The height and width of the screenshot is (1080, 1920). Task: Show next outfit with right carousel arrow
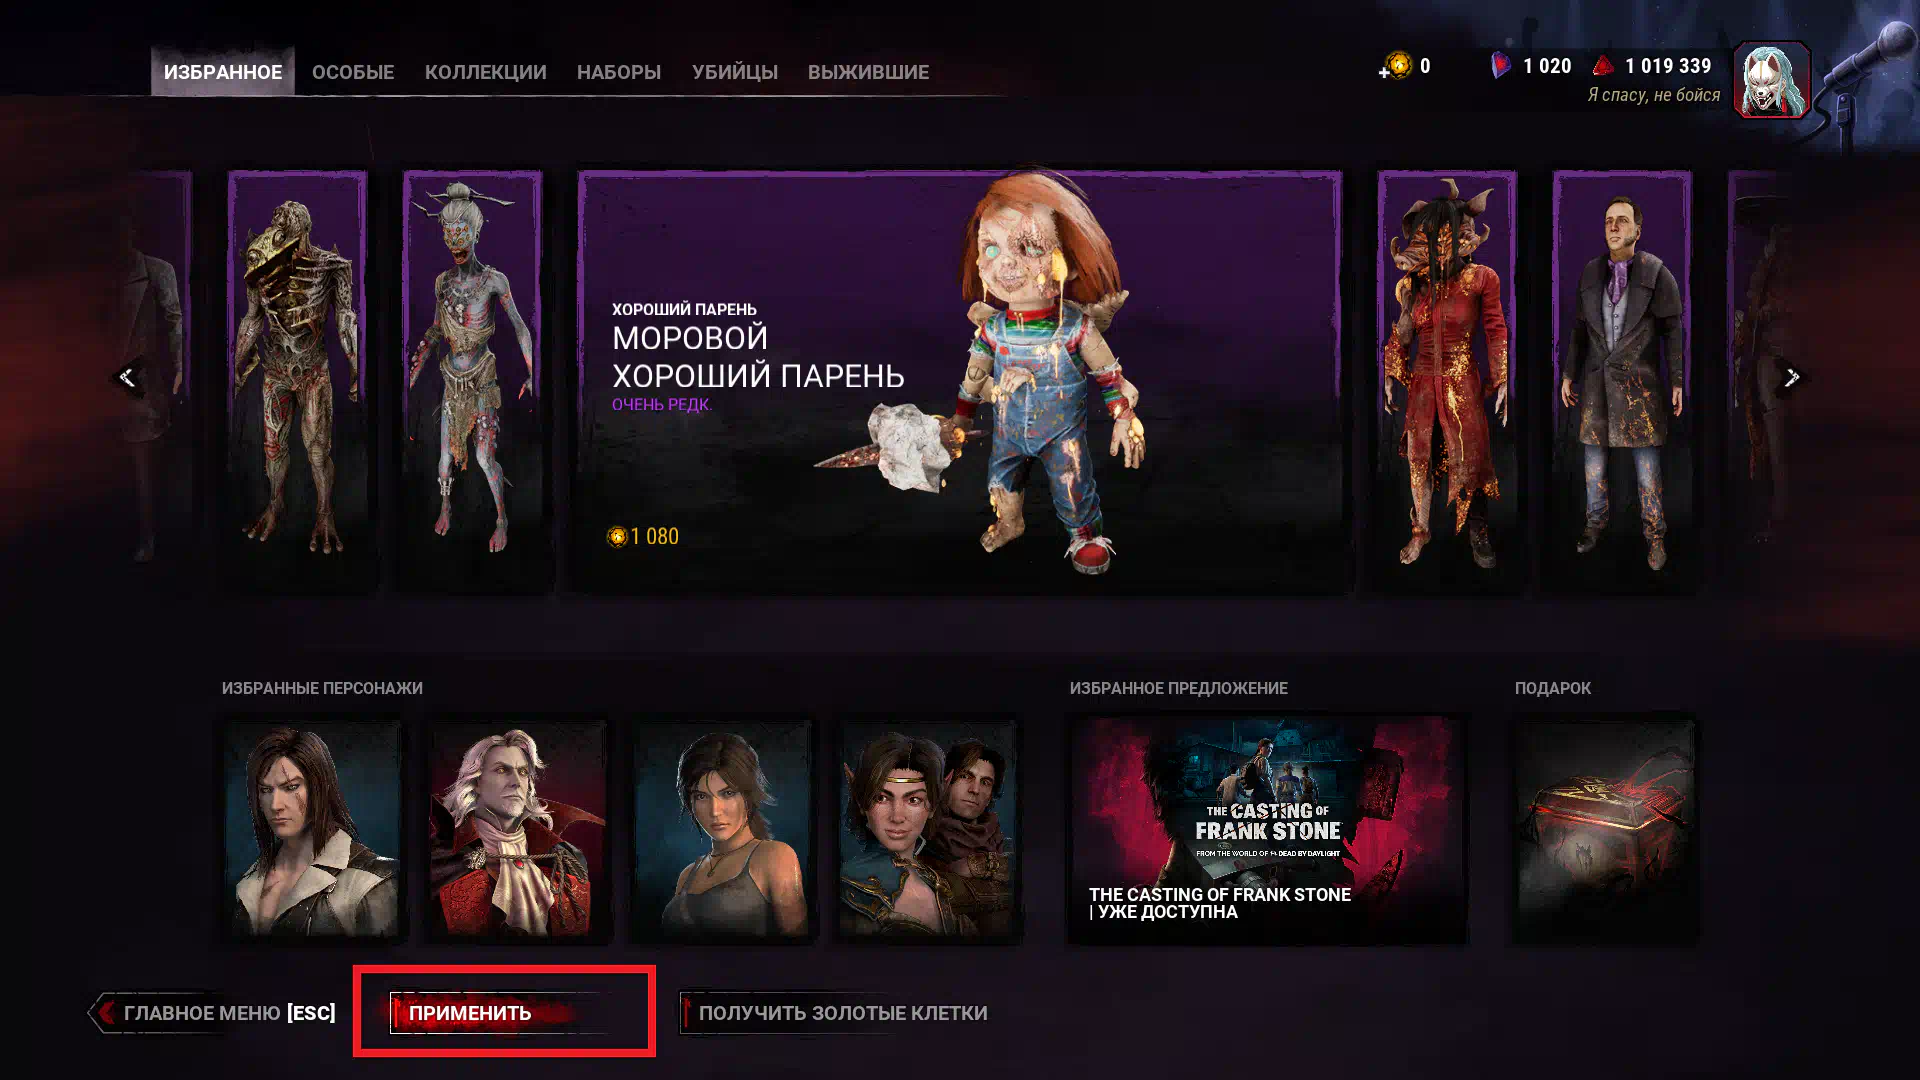coord(1792,377)
